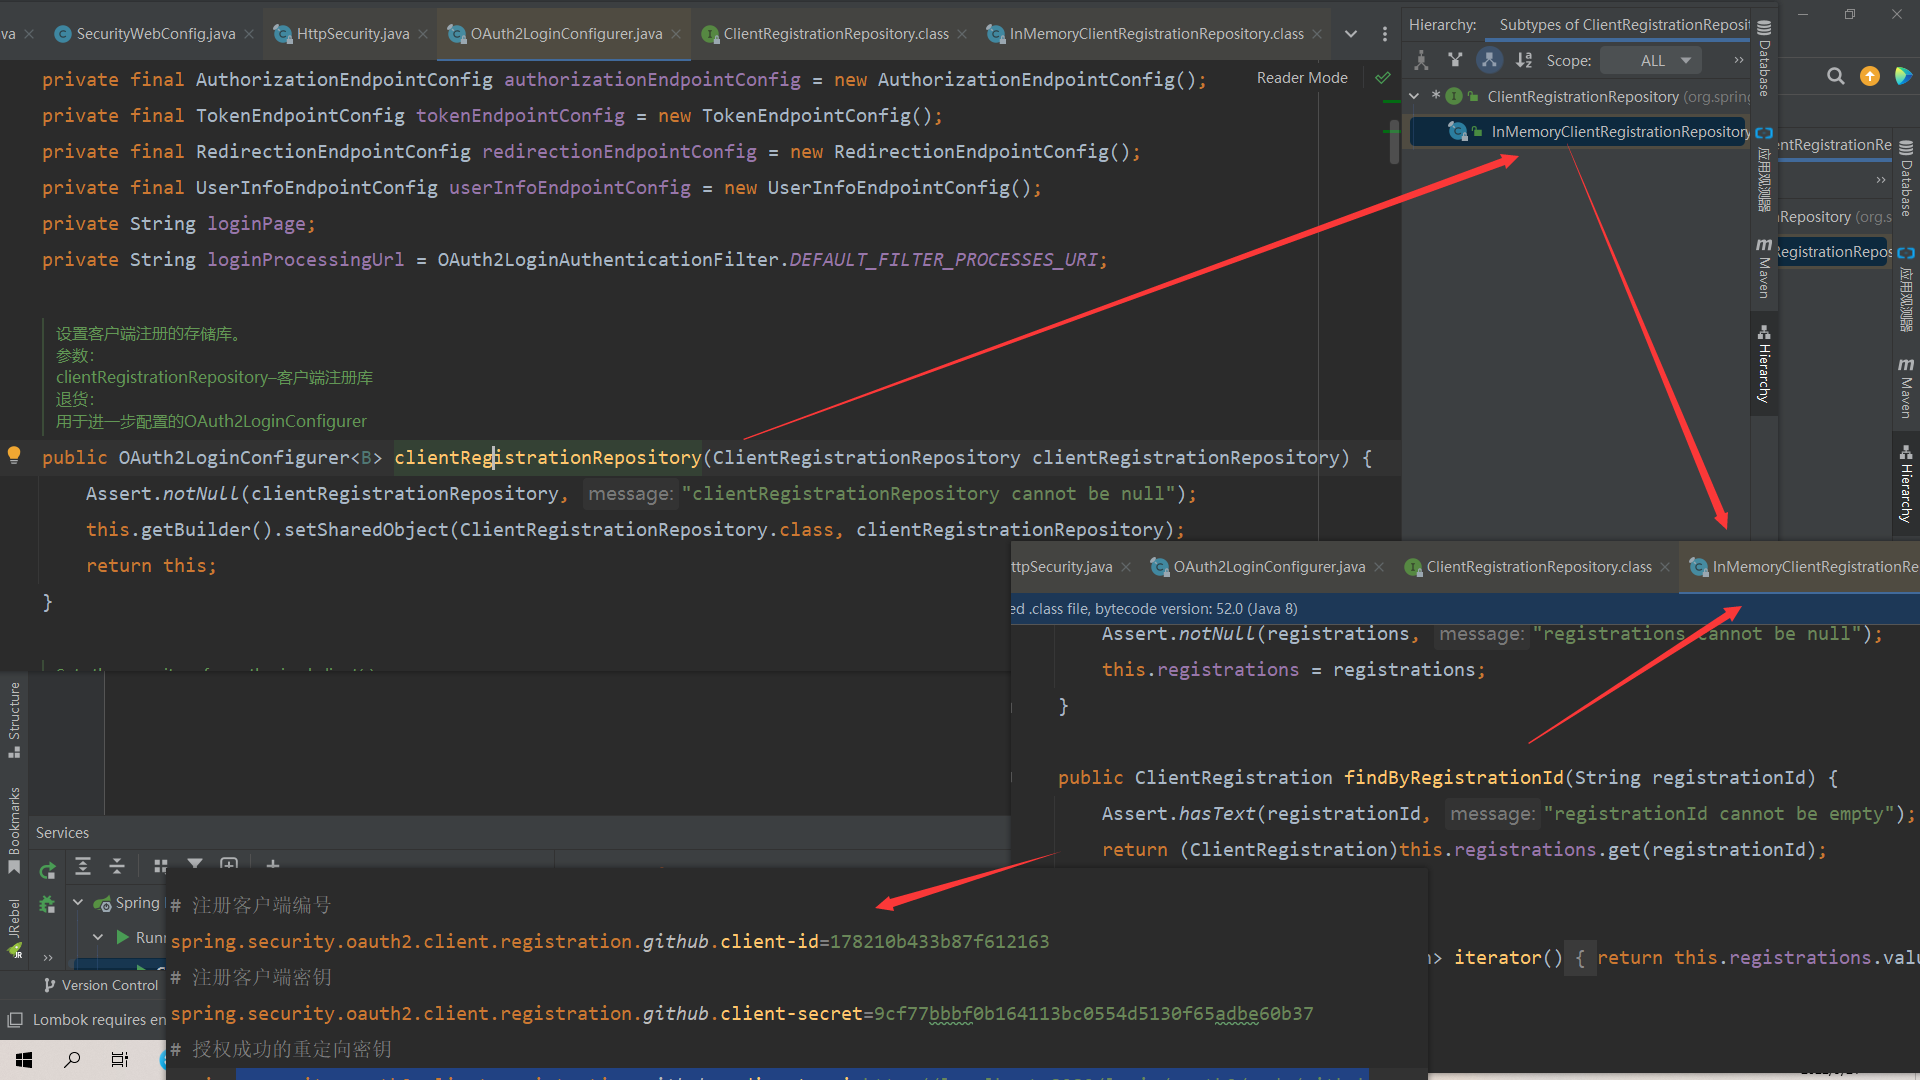The image size is (1920, 1080).
Task: Collapse the Spring Boot node in Services
Action: tap(78, 903)
